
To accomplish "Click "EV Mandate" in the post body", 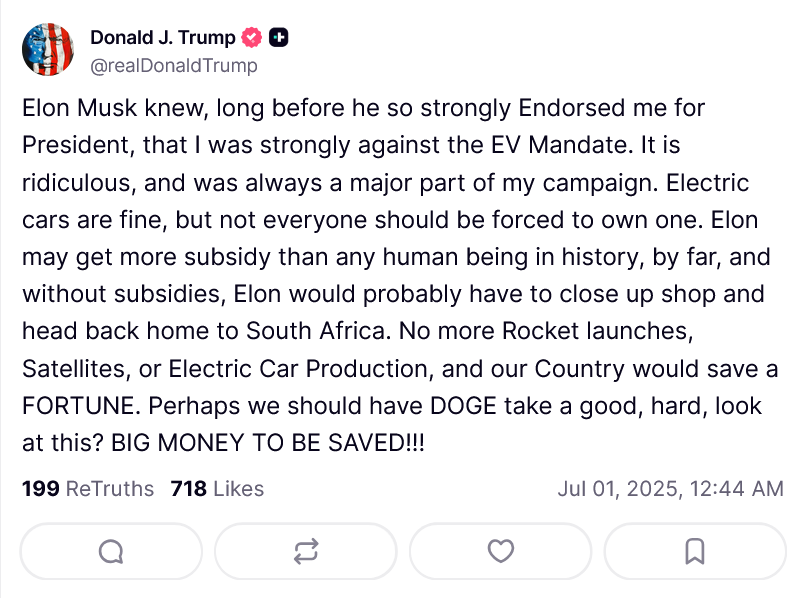I will (561, 145).
